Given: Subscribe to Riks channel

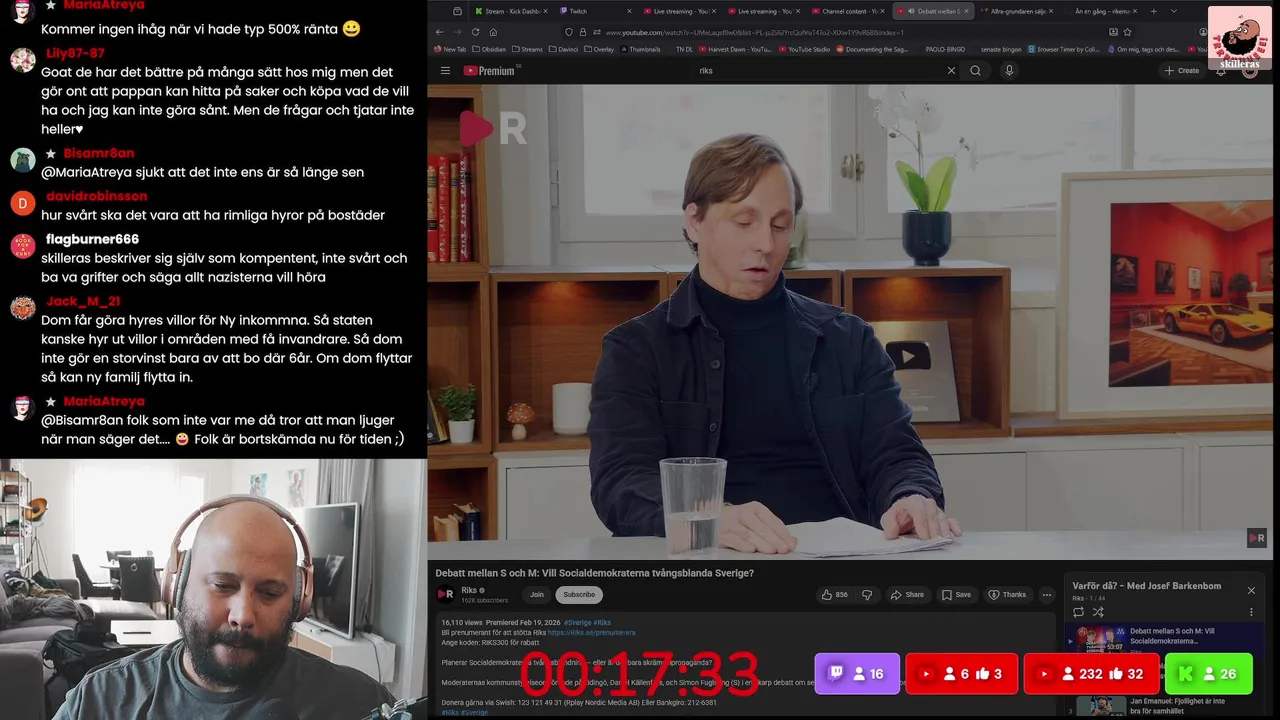Looking at the screenshot, I should 579,594.
